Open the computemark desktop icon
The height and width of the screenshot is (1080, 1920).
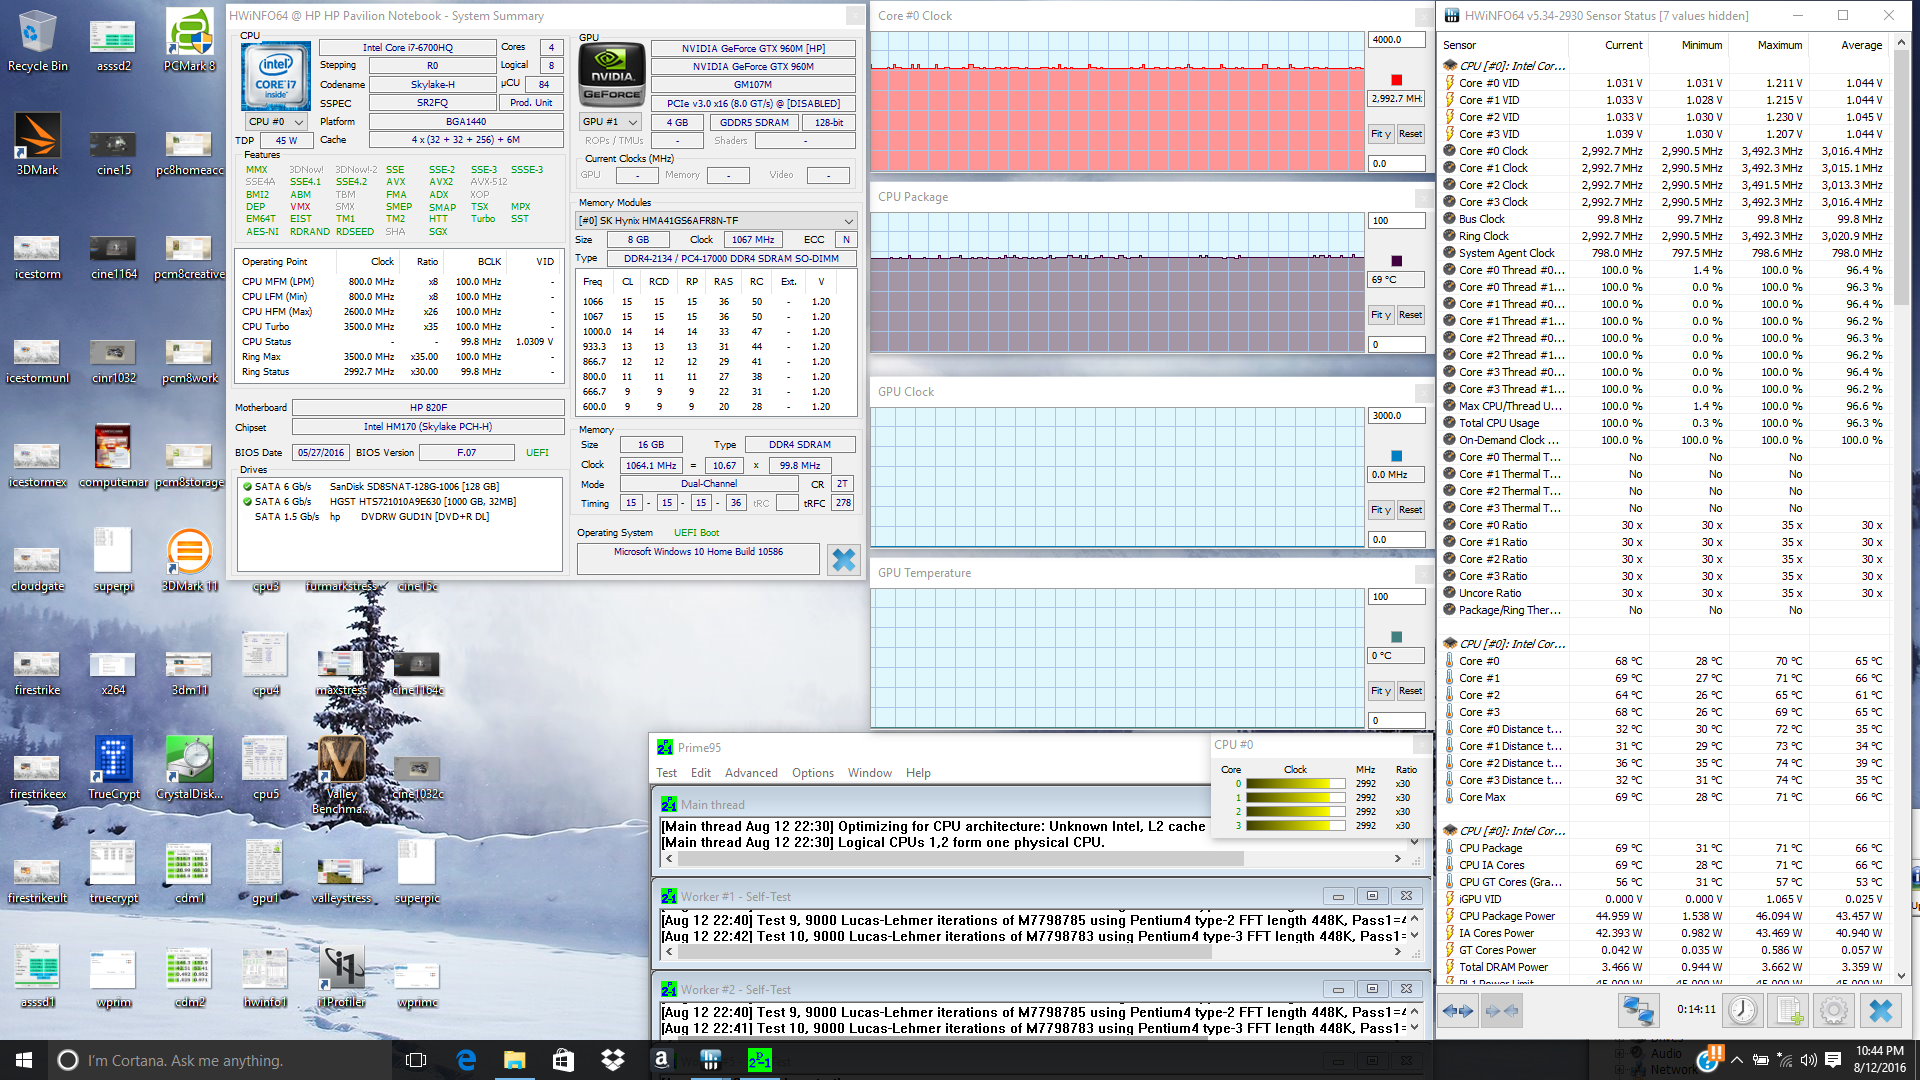(x=113, y=457)
